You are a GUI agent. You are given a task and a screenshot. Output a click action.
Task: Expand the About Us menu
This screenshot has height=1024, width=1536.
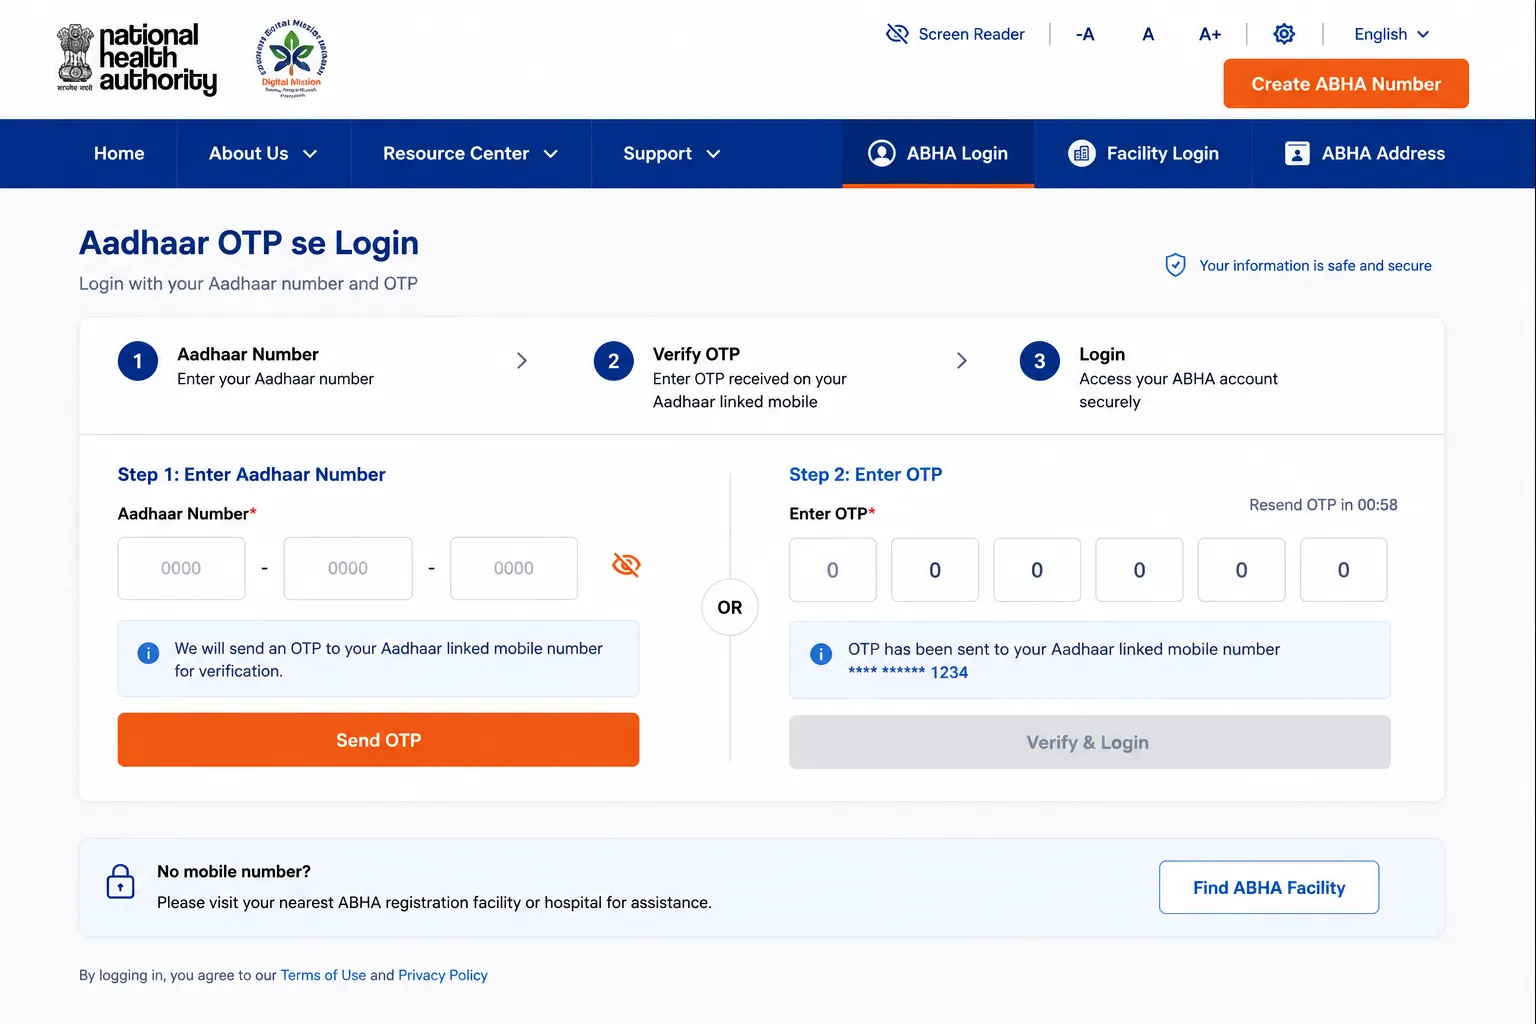point(263,154)
